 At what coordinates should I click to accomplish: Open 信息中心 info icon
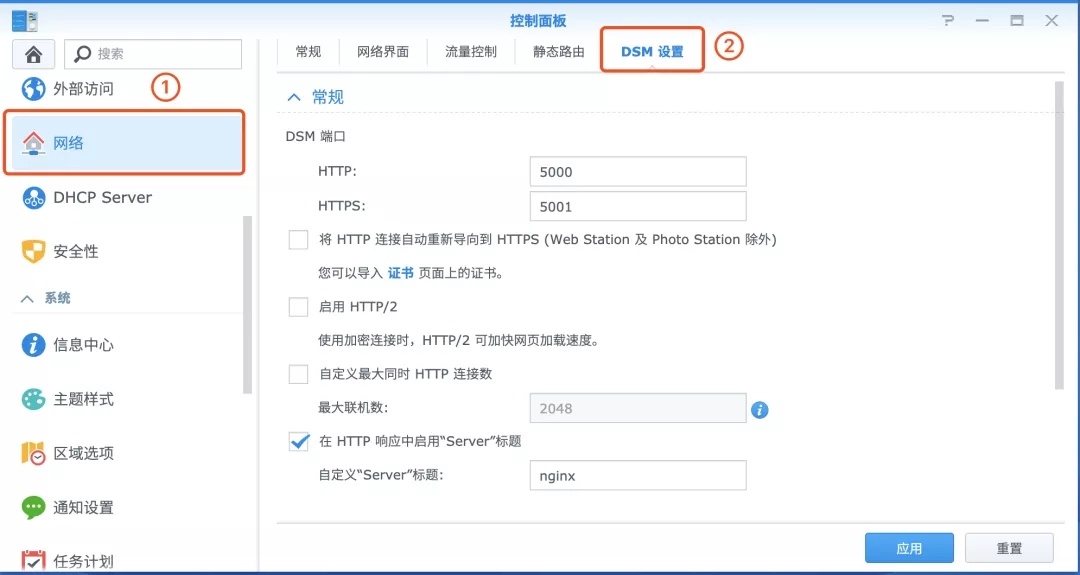[x=34, y=344]
